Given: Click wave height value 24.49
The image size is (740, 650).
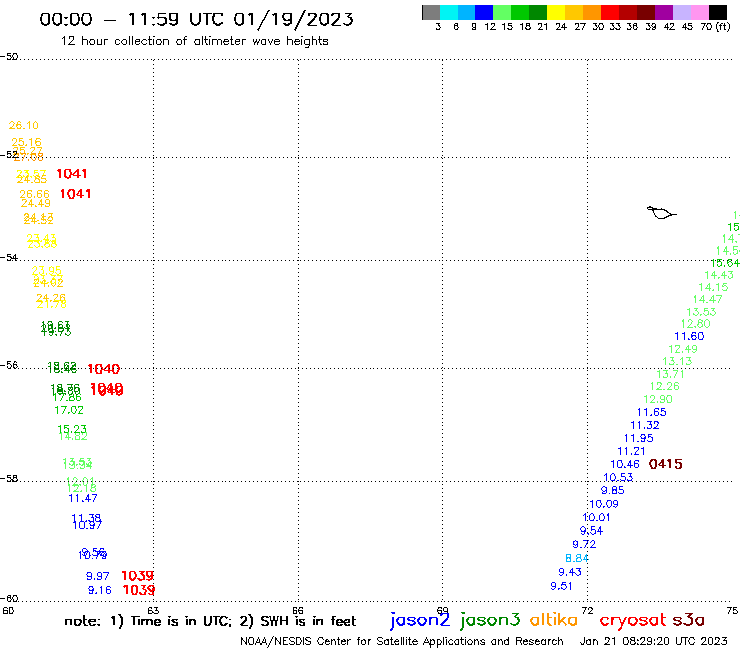Looking at the screenshot, I should coord(35,203).
